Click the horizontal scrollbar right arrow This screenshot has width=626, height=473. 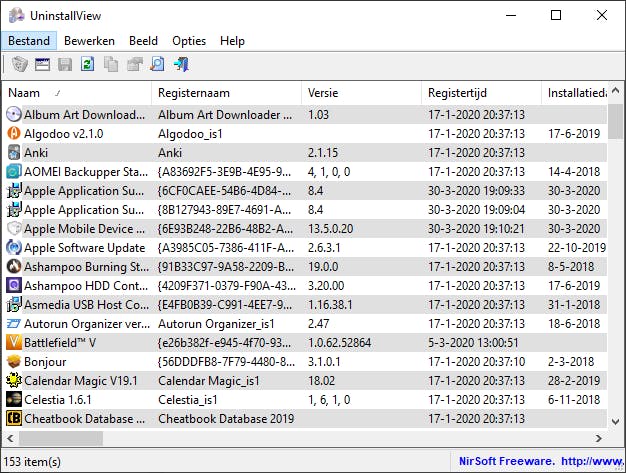click(x=598, y=439)
